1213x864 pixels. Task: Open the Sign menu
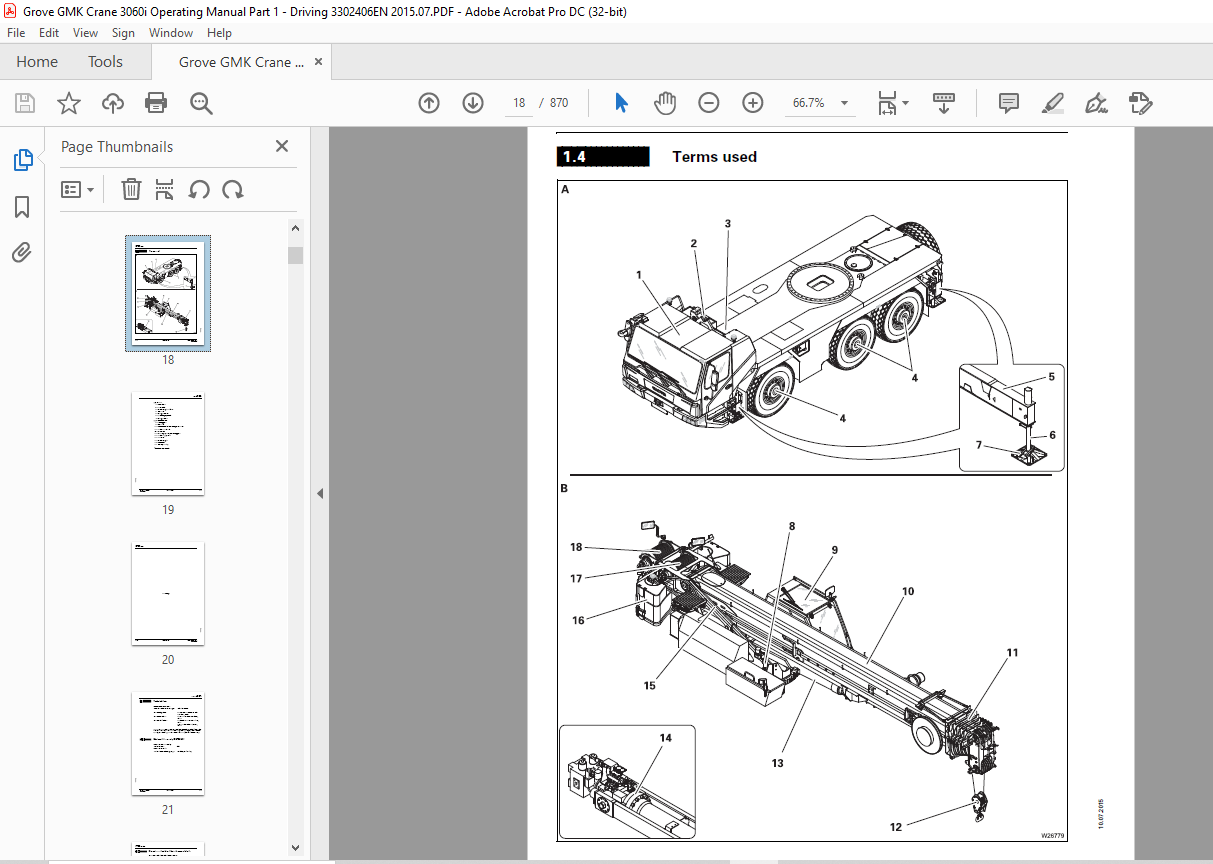(123, 33)
